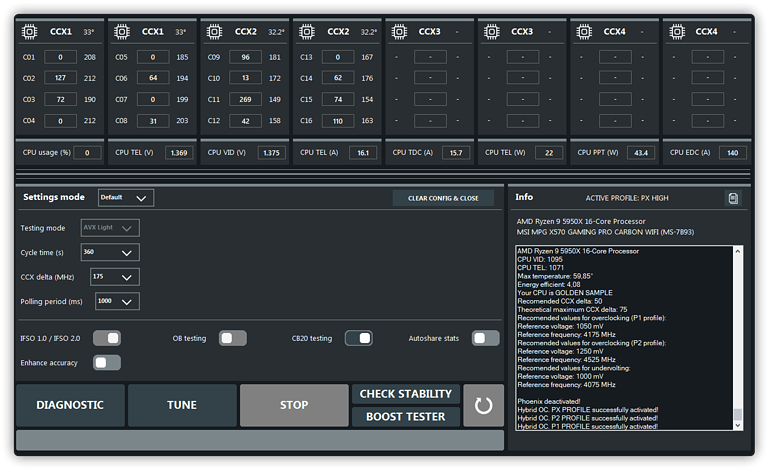Image resolution: width=767 pixels, height=470 pixels.
Task: Toggle the IFSO 1.0 / IFSO 2.0 switch
Action: tap(107, 338)
